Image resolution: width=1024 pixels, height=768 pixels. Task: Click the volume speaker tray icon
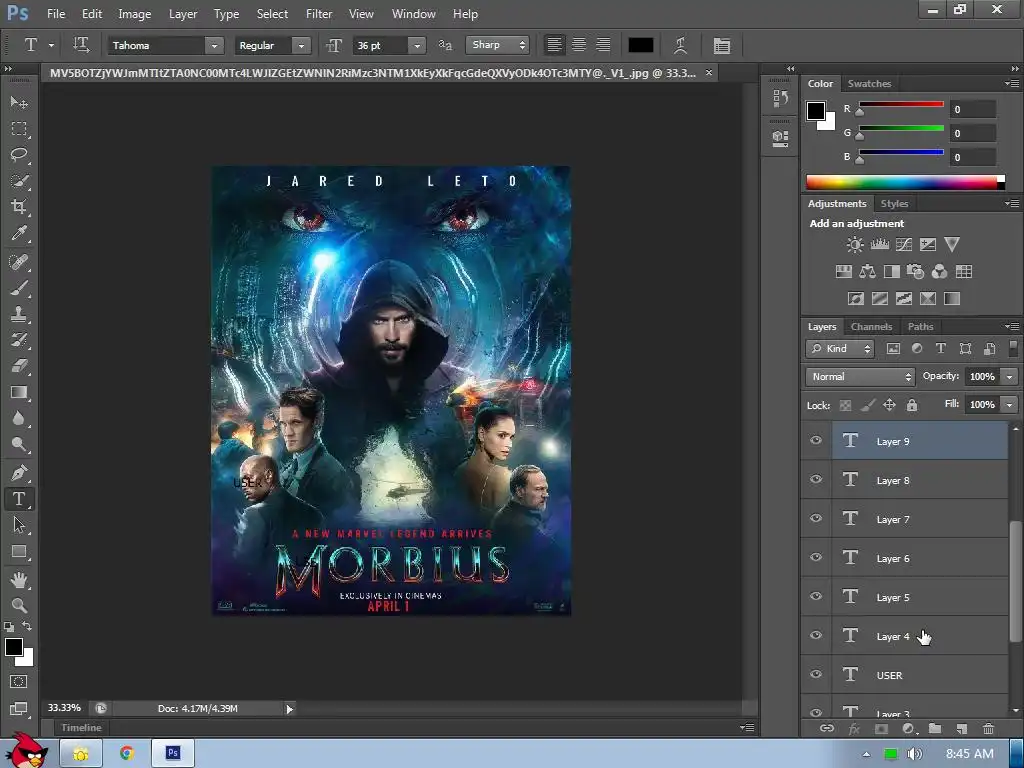(x=914, y=754)
